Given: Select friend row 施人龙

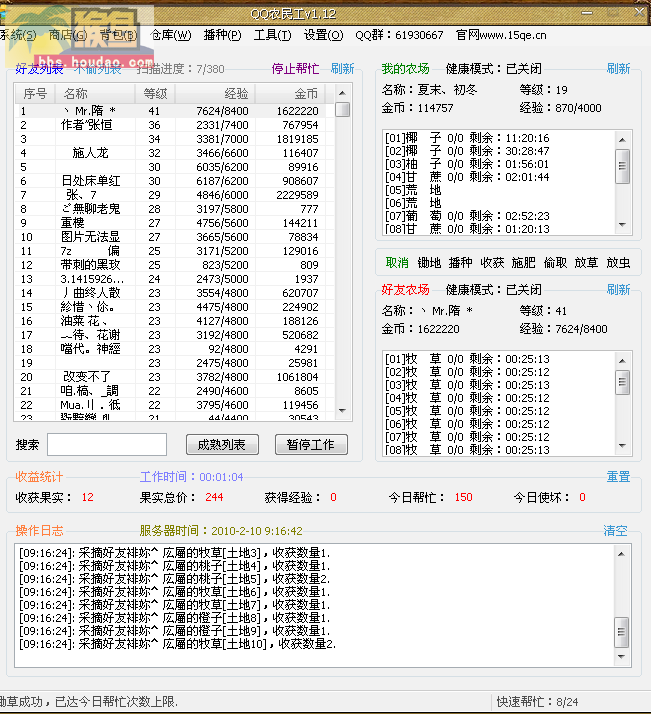Looking at the screenshot, I should (x=175, y=153).
